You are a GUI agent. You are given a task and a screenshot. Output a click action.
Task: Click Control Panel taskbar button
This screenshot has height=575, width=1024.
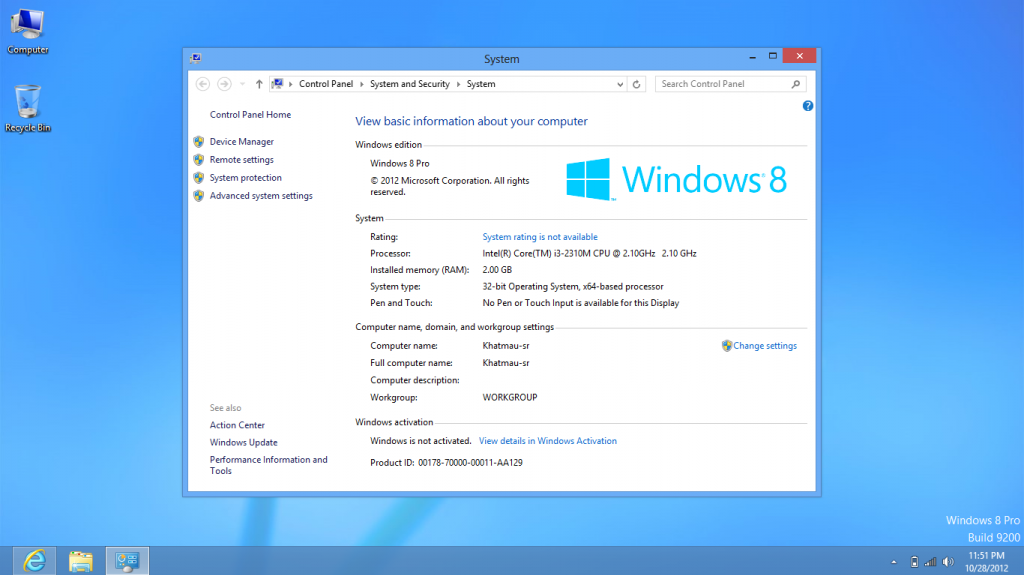[127, 561]
